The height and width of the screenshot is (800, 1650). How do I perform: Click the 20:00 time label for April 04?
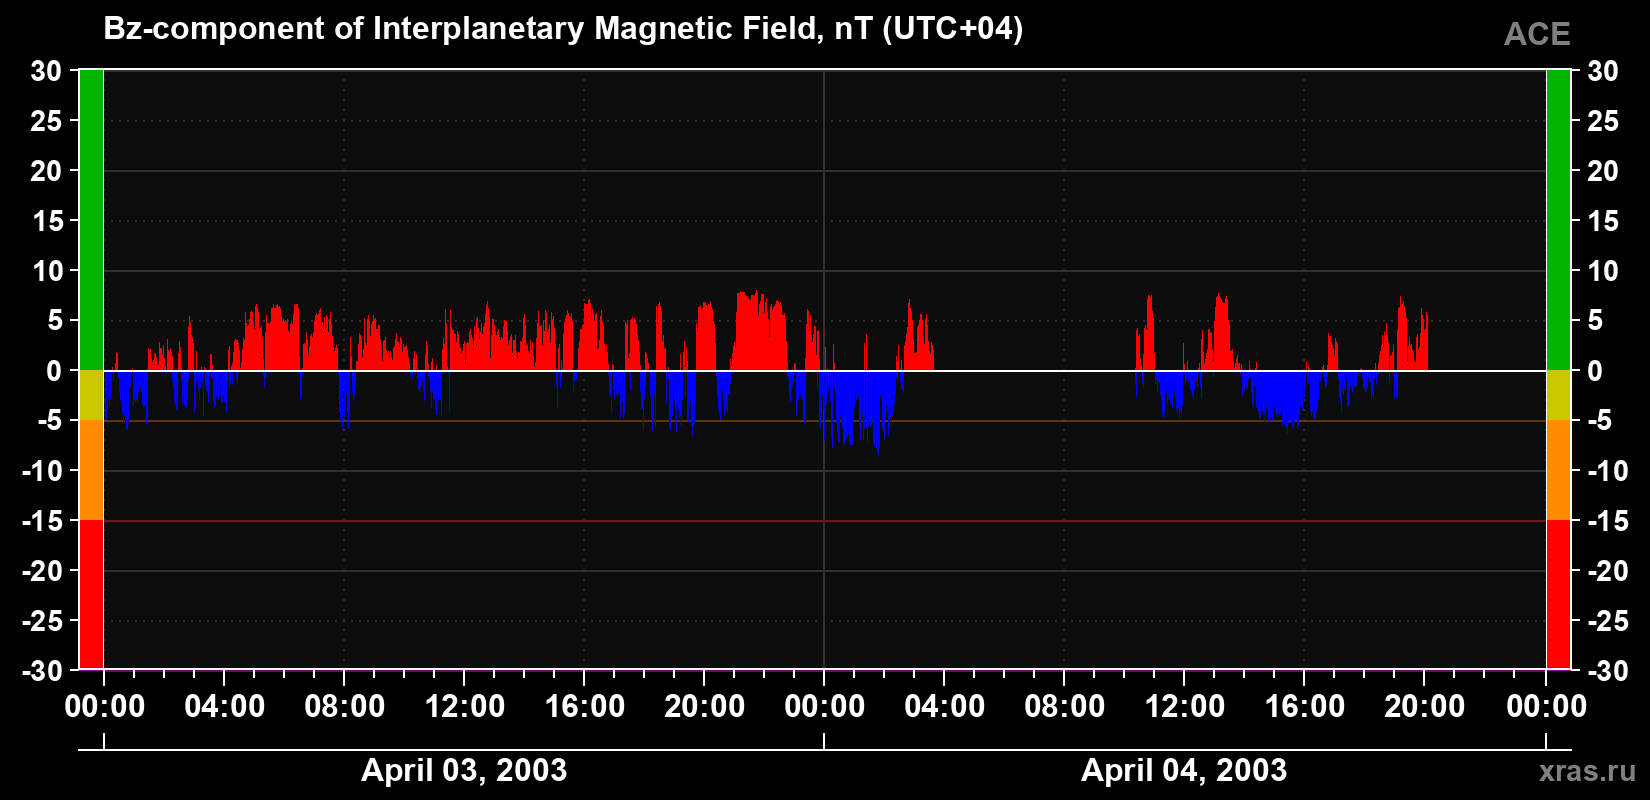(1424, 707)
